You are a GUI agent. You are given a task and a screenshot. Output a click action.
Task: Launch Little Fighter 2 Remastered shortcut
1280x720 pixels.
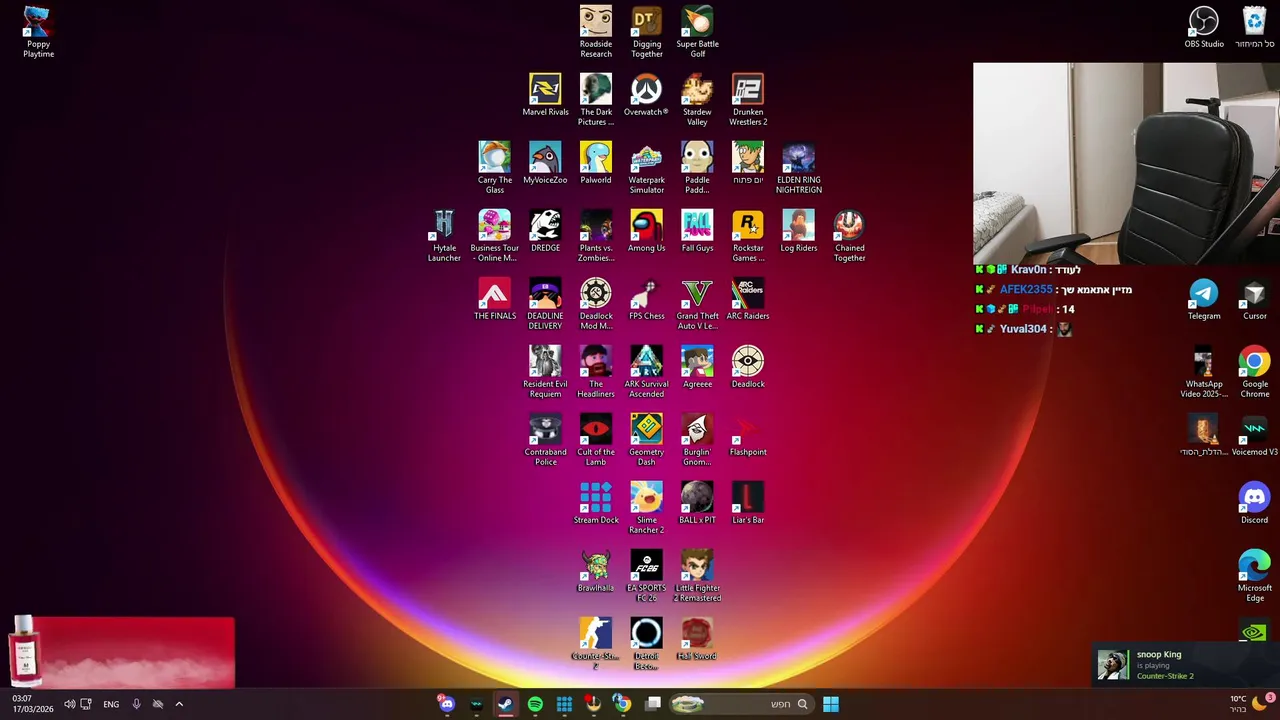697,576
